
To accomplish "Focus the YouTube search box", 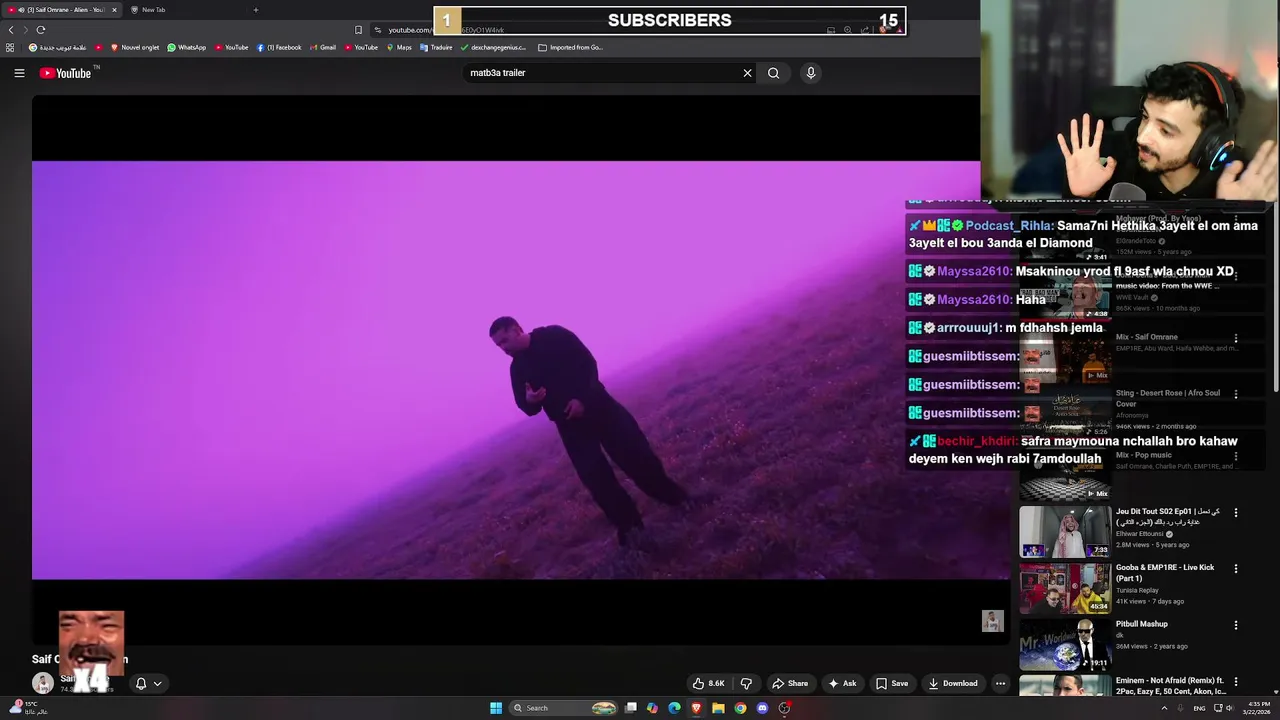I will tap(600, 73).
